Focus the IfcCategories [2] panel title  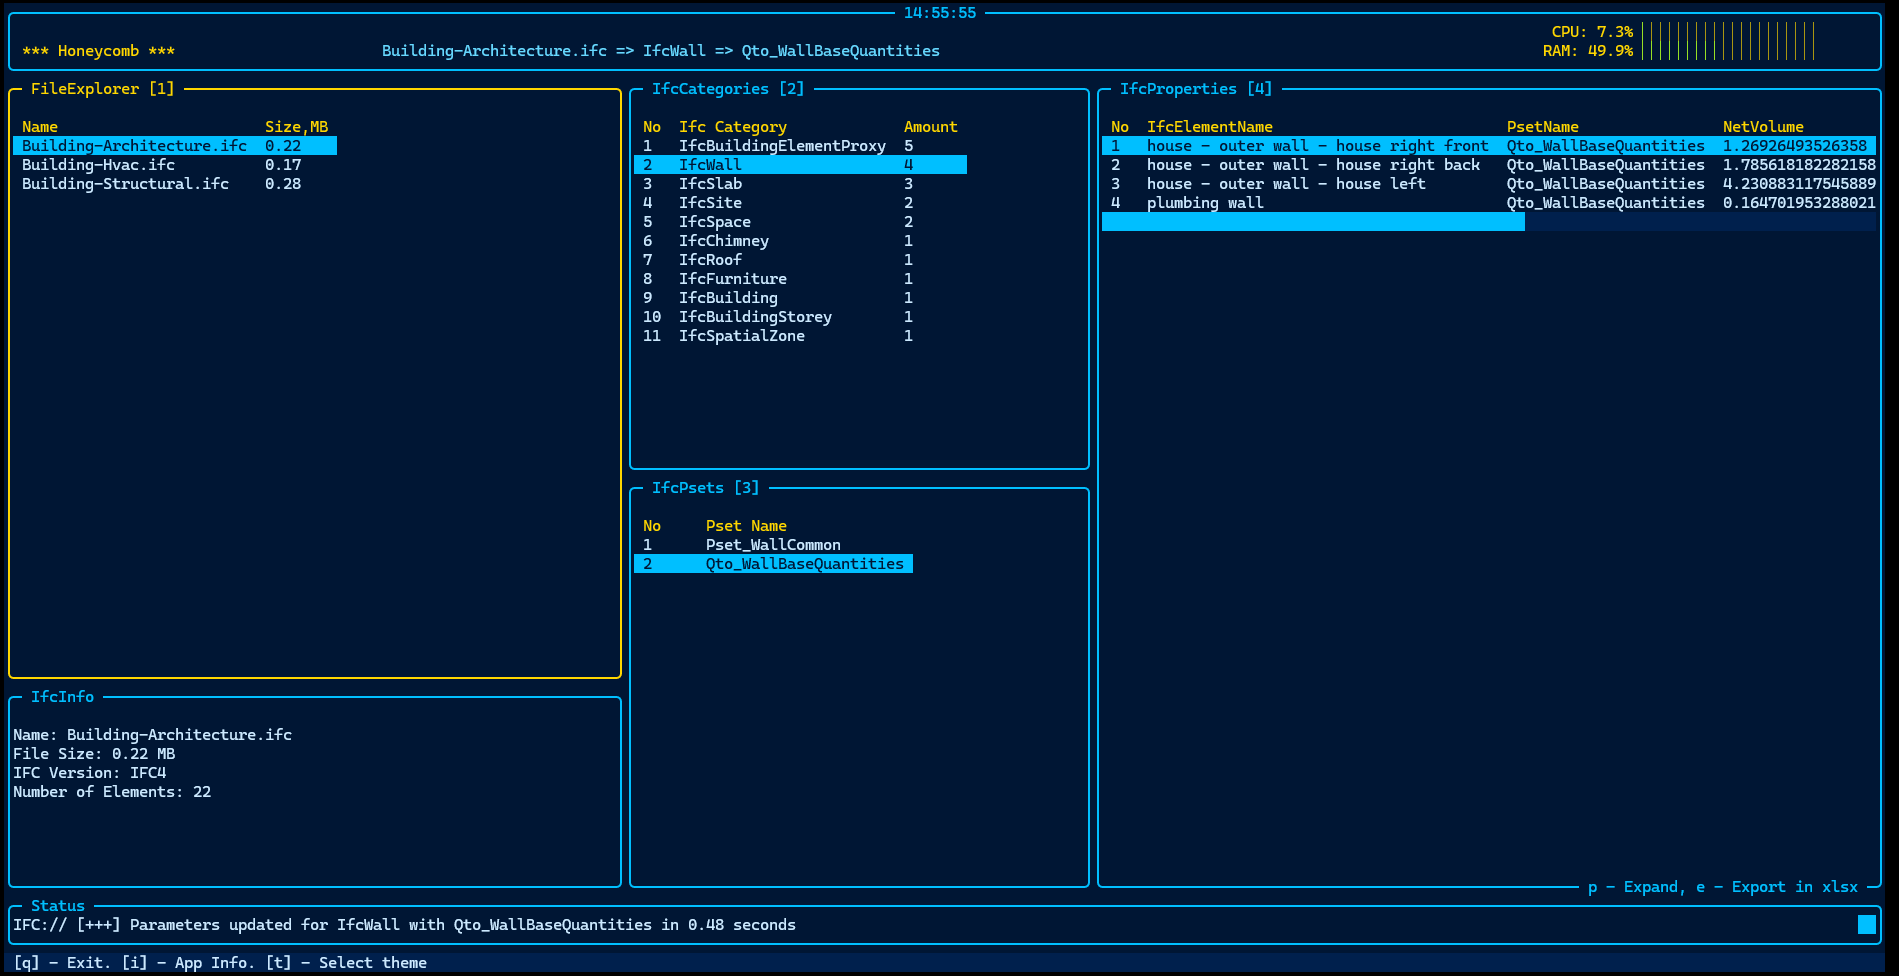click(727, 89)
